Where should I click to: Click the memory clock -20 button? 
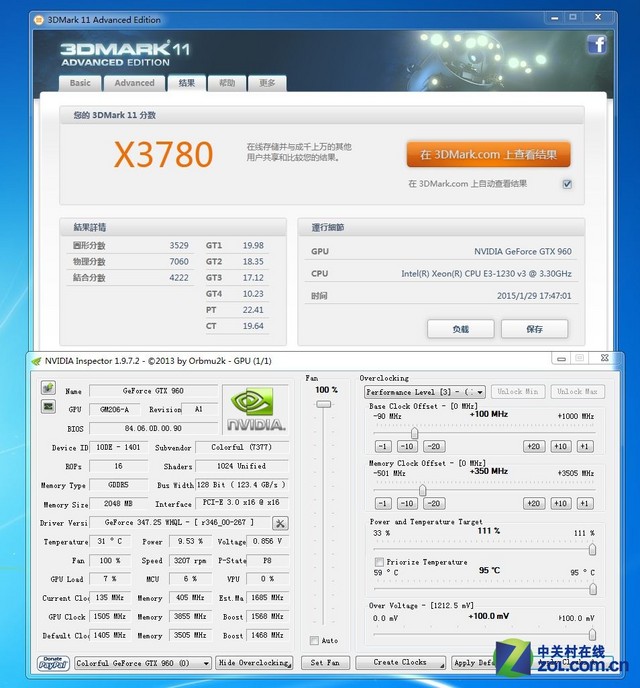pyautogui.click(x=434, y=503)
